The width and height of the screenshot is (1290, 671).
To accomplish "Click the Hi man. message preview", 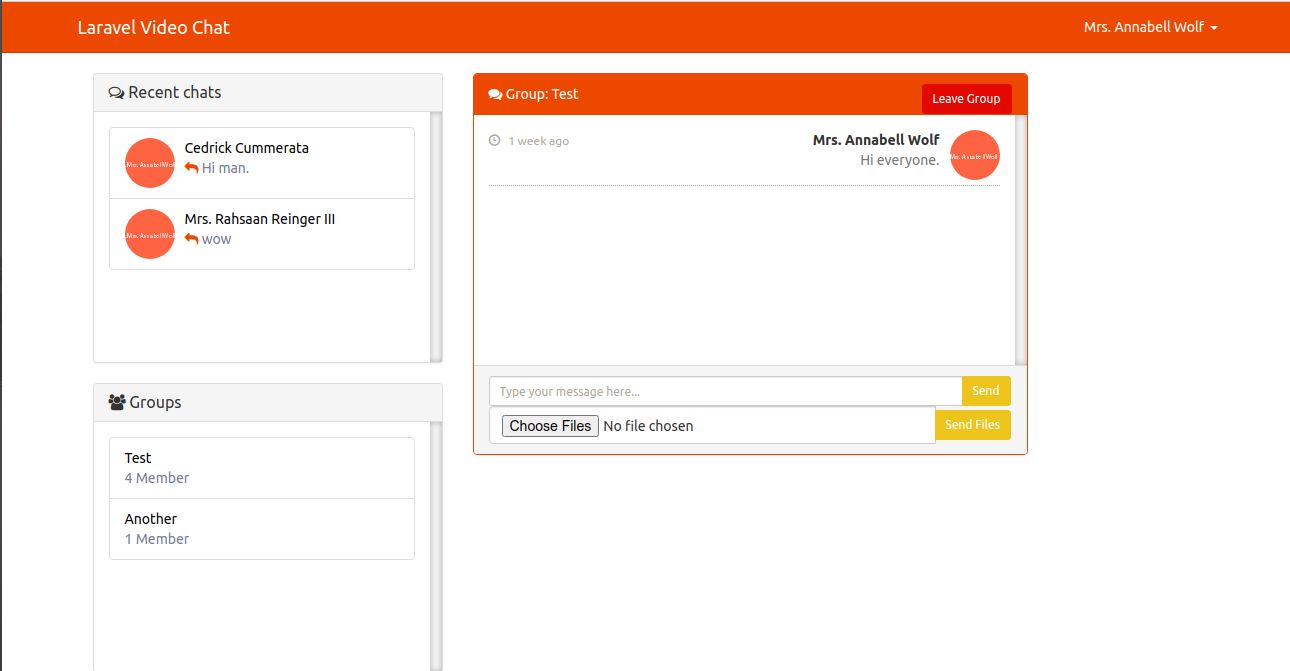I will pos(225,168).
